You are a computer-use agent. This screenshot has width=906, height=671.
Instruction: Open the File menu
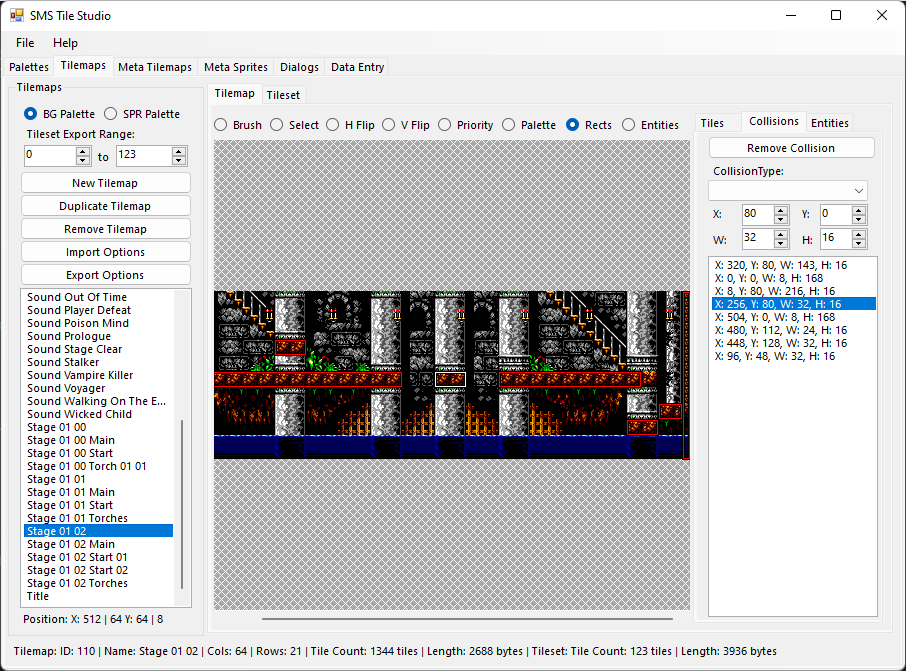25,43
